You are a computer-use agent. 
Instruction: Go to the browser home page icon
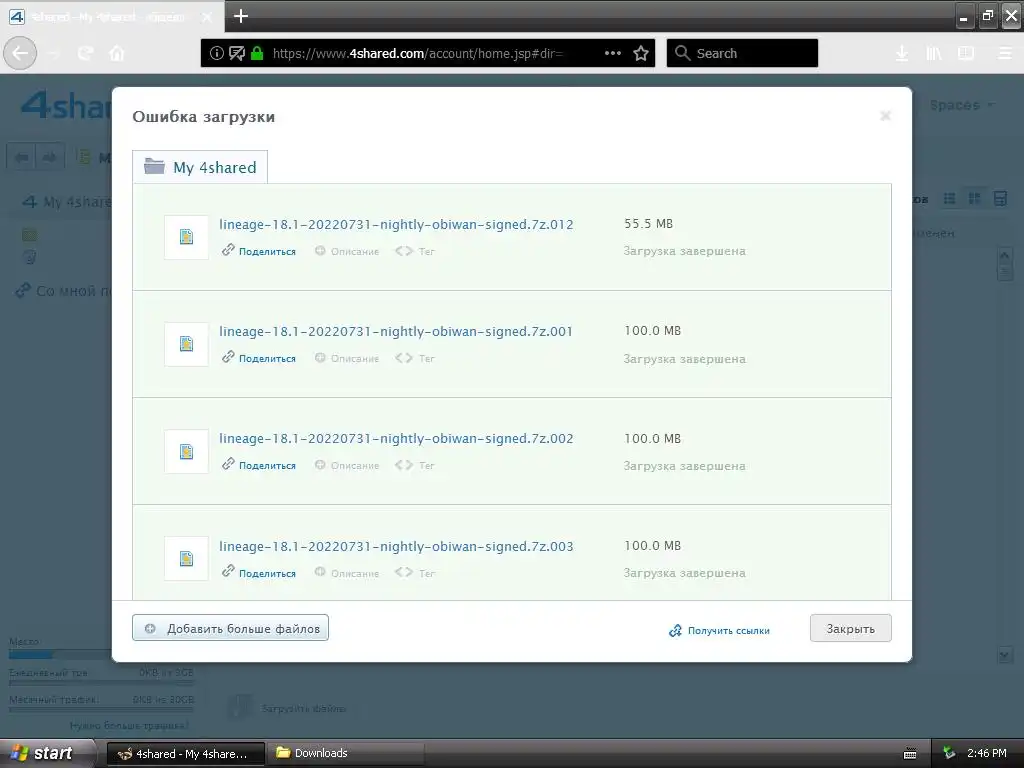117,53
